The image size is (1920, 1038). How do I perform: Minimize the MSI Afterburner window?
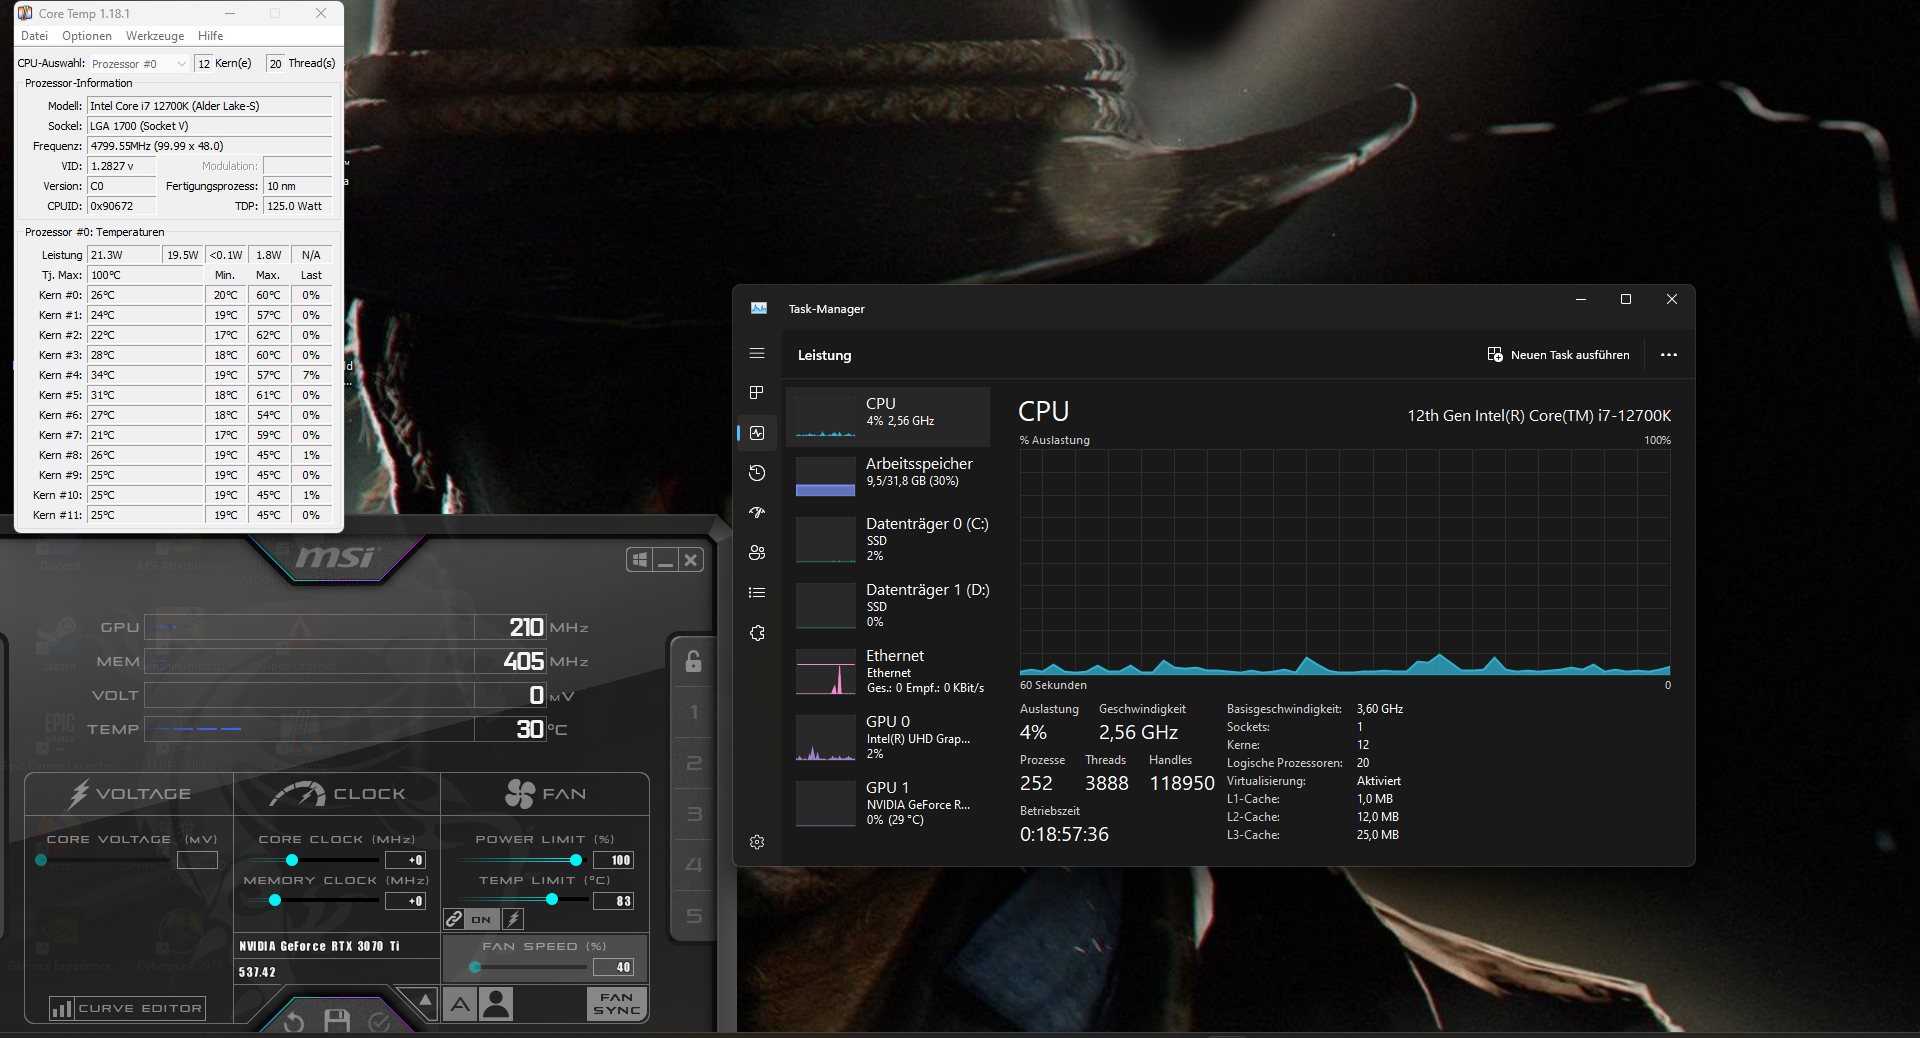tap(665, 560)
